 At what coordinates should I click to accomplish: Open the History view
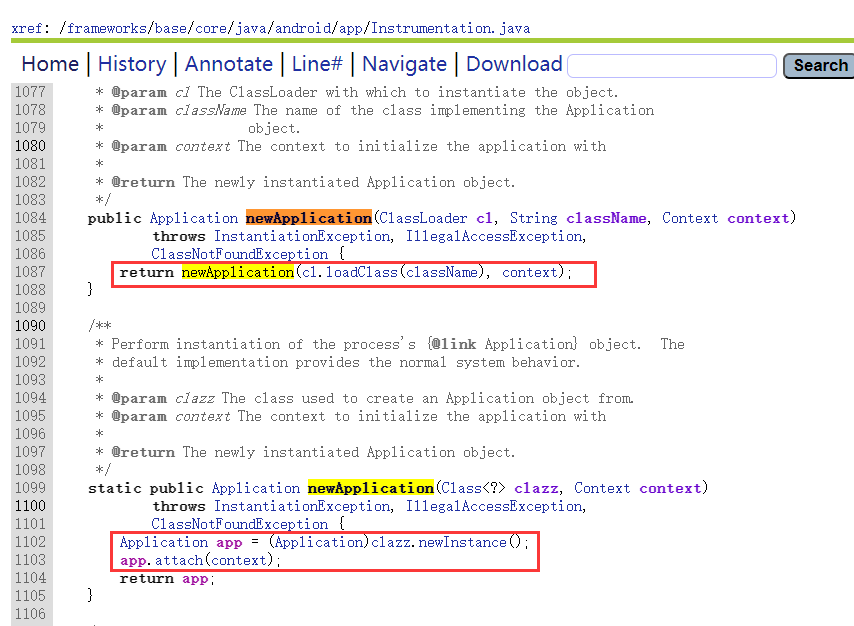132,64
